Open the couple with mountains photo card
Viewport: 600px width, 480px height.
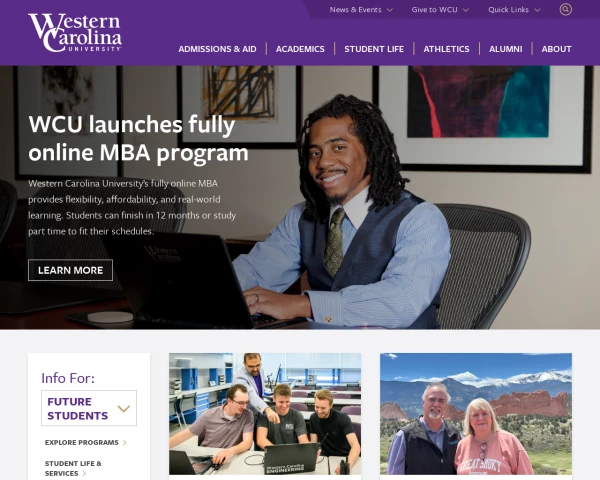coord(476,414)
